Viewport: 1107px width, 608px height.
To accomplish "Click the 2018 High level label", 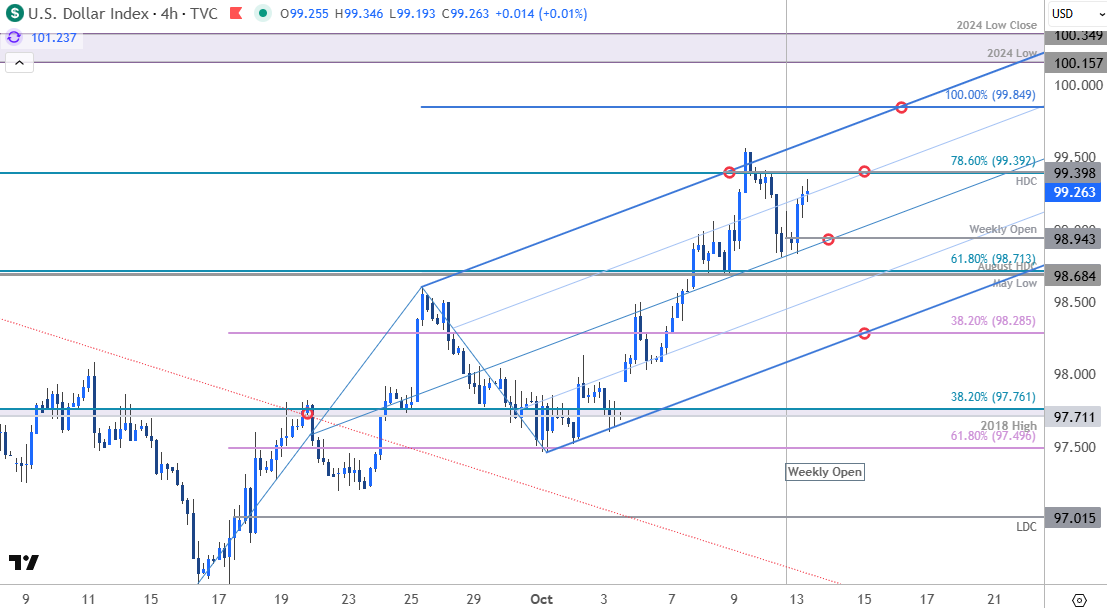I will click(1008, 425).
